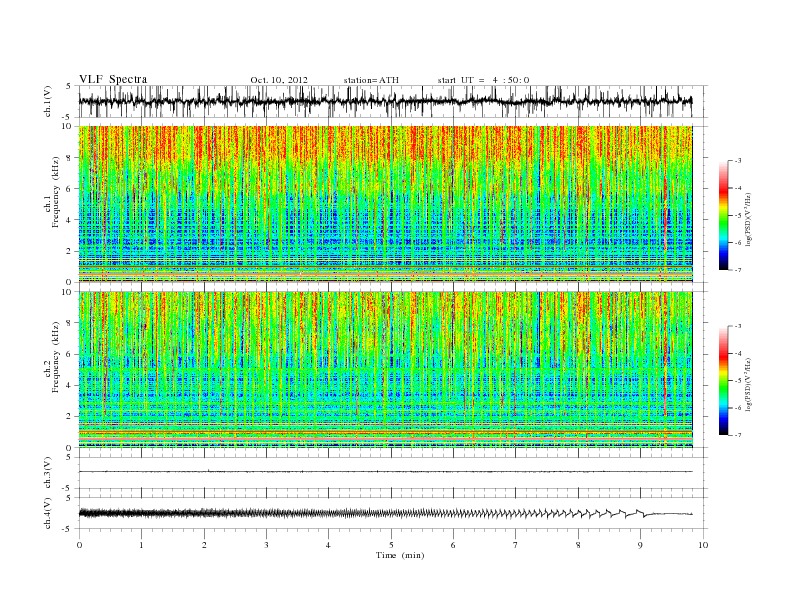This screenshot has width=792, height=612.
Task: Click the ch.1 voltage waveform trace
Action: click(x=385, y=101)
